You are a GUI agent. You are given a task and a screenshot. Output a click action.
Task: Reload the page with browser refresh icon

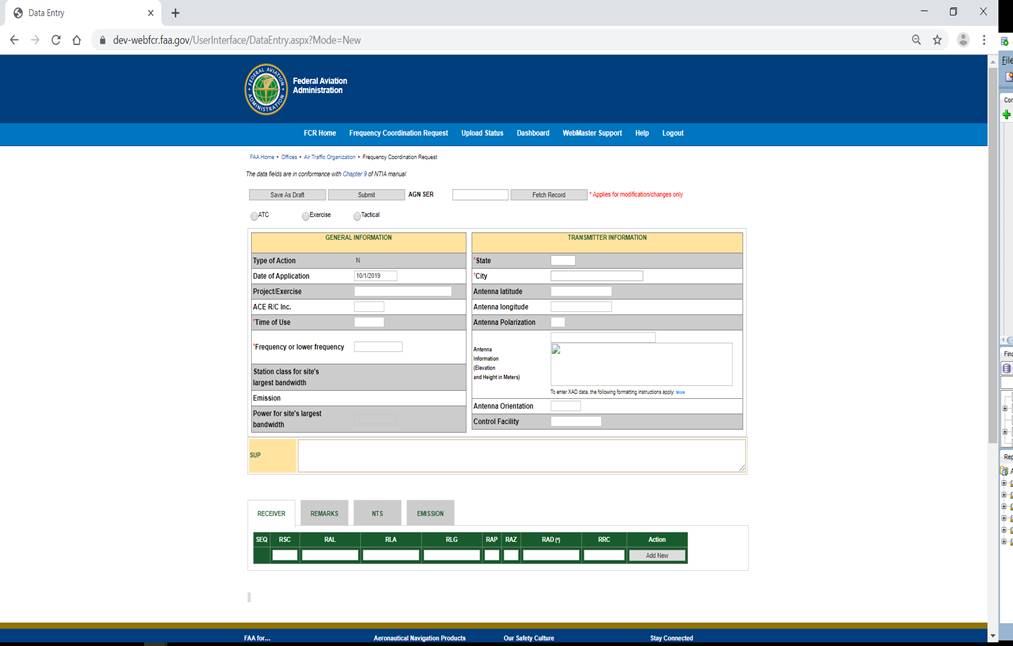56,40
